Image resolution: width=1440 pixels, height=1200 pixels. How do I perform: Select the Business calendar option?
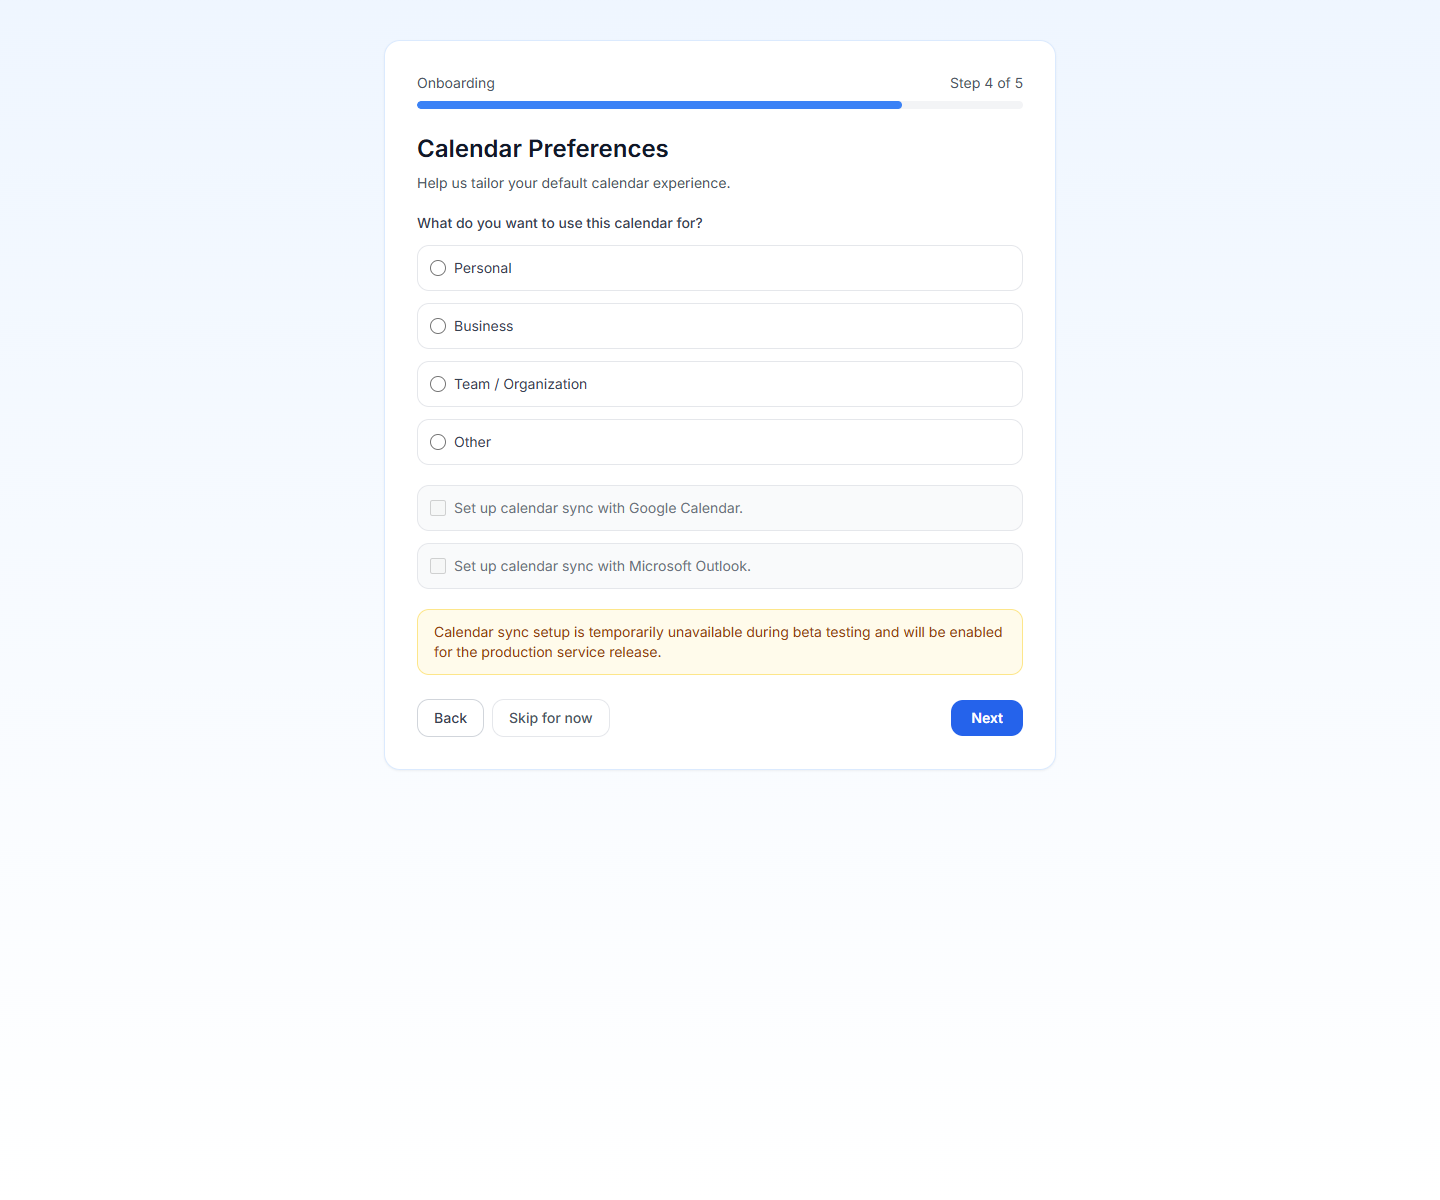[438, 326]
